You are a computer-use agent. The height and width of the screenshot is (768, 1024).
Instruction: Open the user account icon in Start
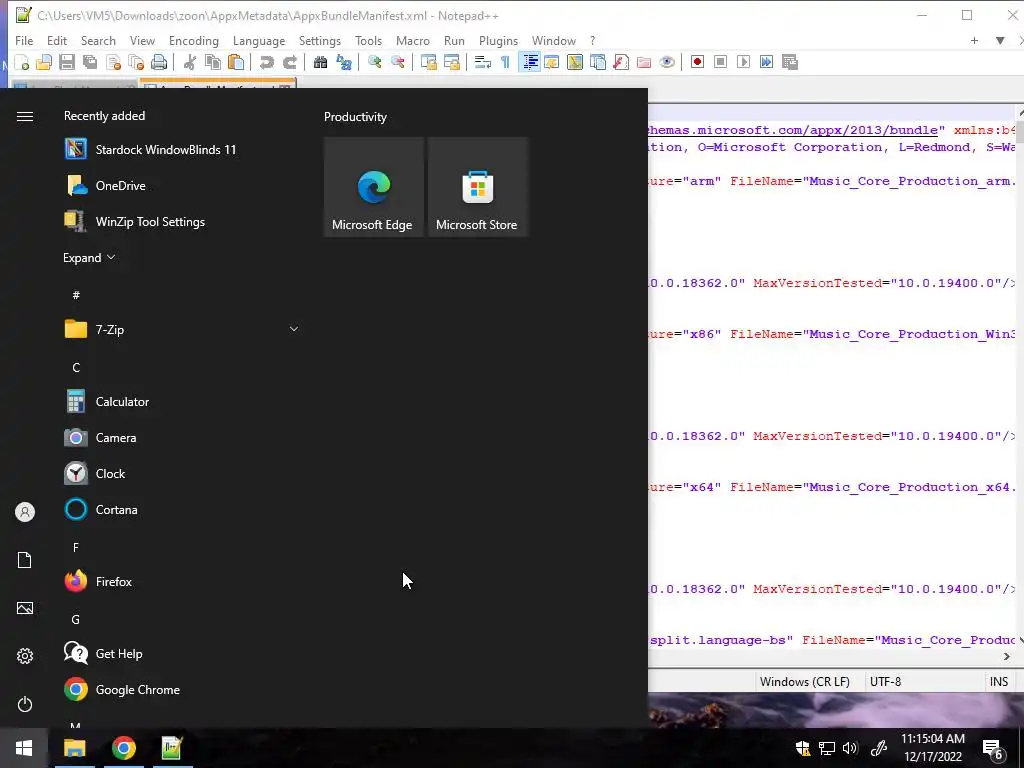(x=25, y=512)
